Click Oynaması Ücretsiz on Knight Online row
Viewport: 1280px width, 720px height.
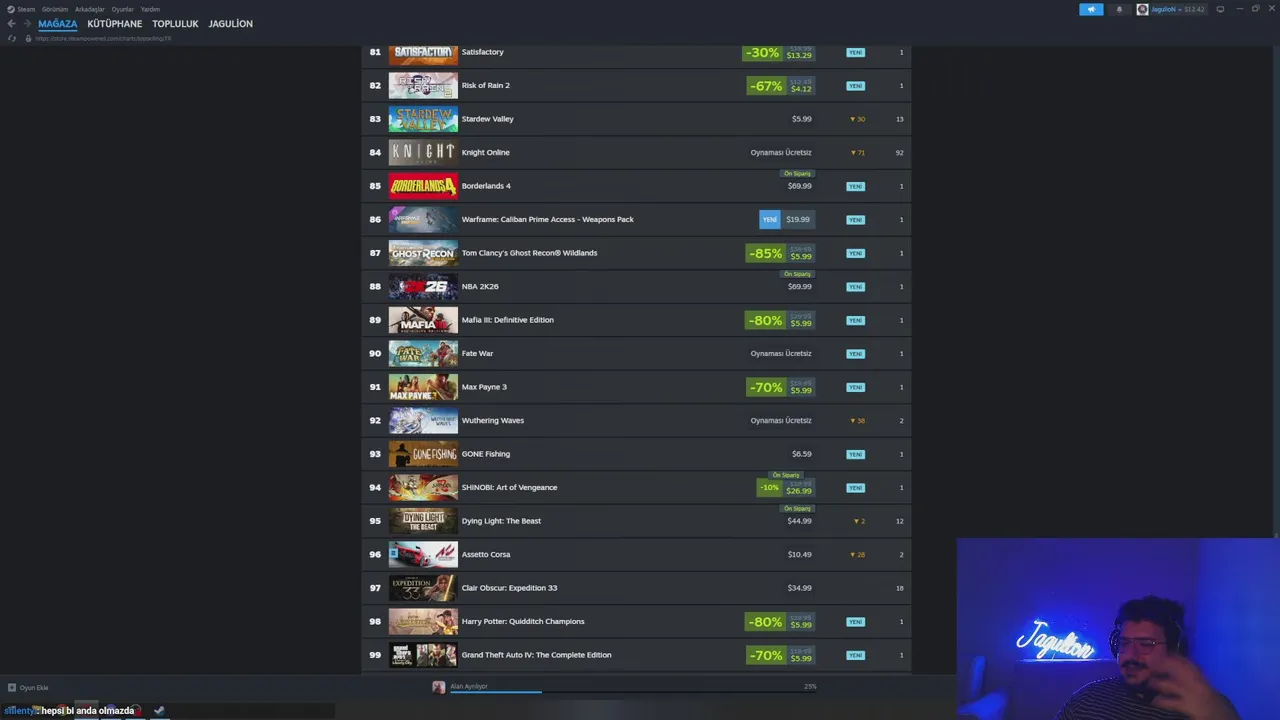(781, 152)
